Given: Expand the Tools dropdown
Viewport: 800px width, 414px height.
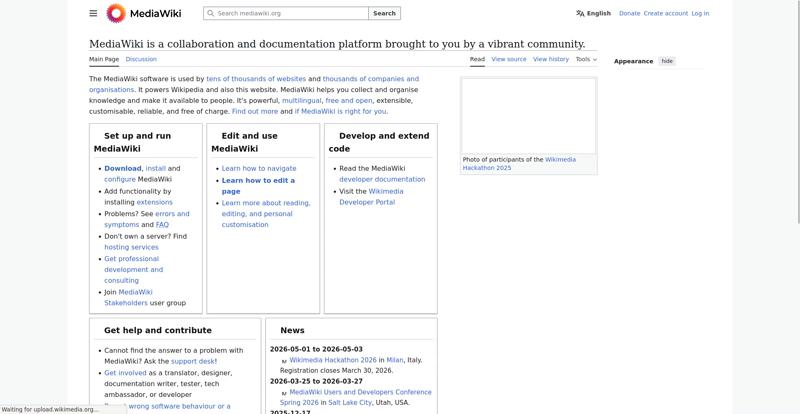Looking at the screenshot, I should (x=586, y=59).
